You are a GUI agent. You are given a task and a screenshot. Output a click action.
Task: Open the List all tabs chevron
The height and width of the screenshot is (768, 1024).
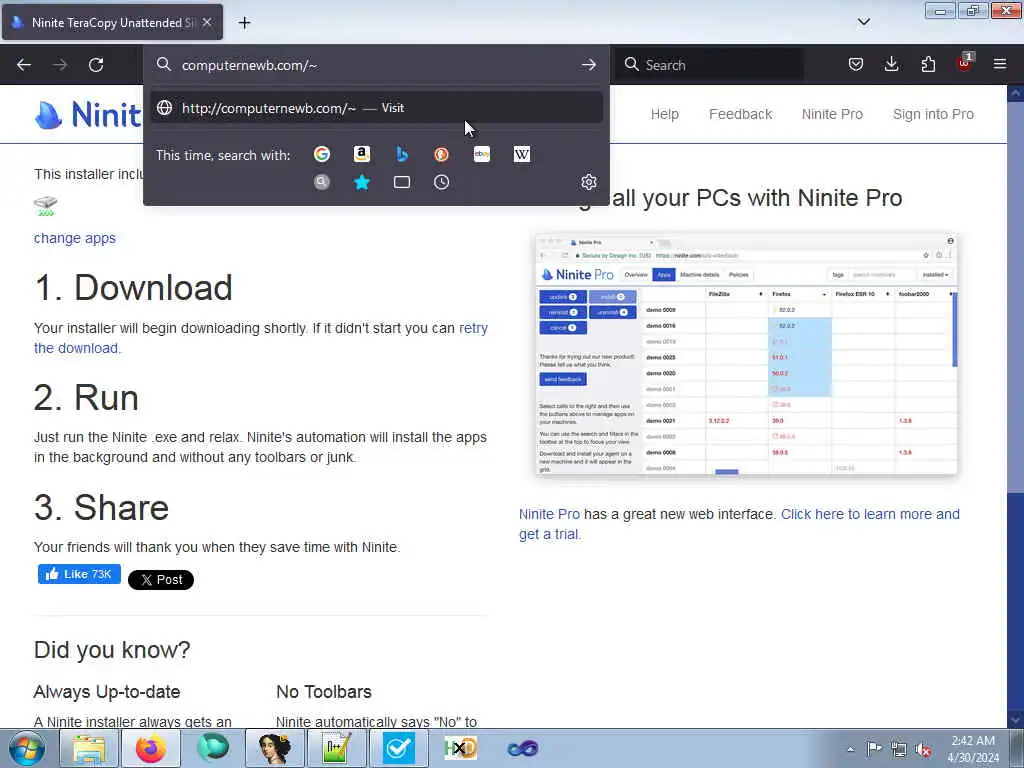pos(863,22)
